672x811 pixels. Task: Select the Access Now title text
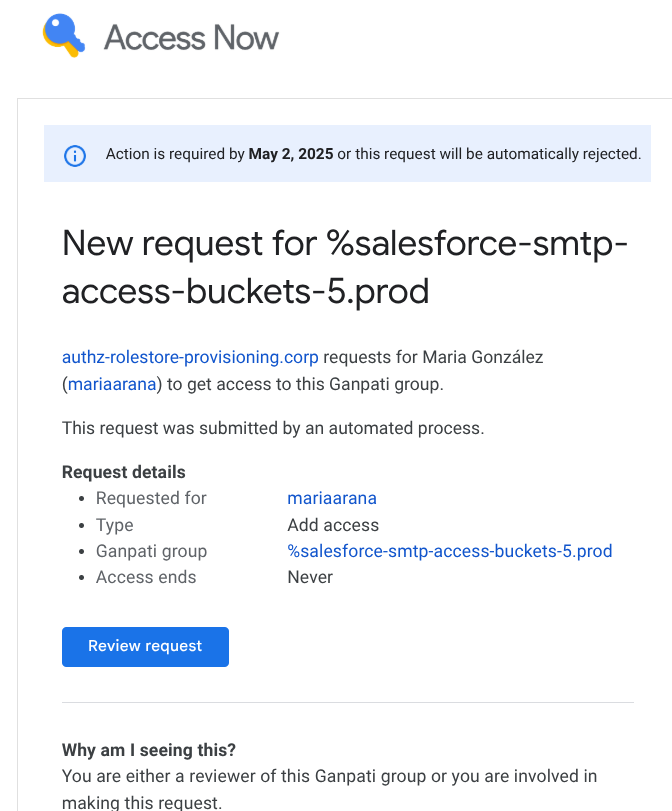coord(191,38)
